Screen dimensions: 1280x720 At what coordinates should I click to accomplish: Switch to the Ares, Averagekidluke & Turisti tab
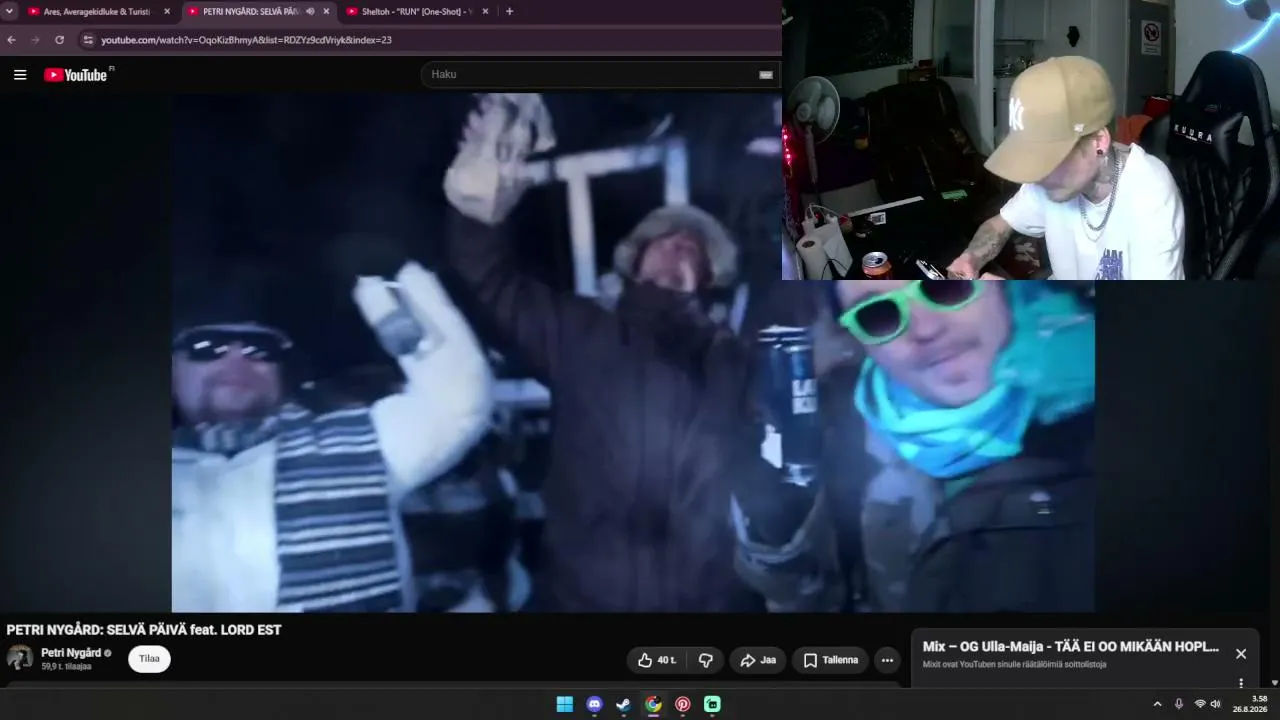coord(96,11)
